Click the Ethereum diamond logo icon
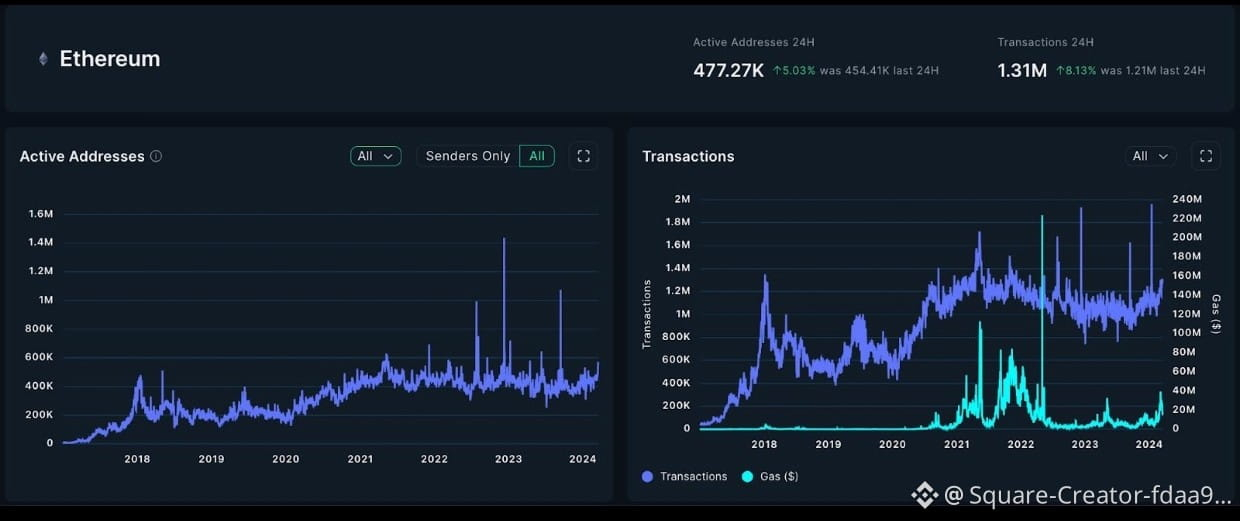The height and width of the screenshot is (521, 1240). [43, 59]
